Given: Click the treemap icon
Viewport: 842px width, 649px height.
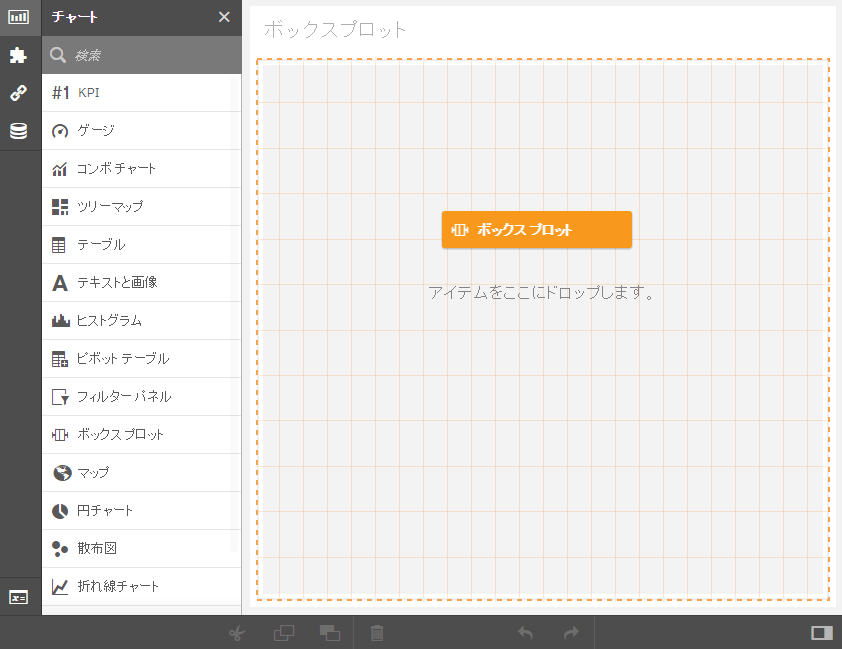Looking at the screenshot, I should [x=60, y=207].
